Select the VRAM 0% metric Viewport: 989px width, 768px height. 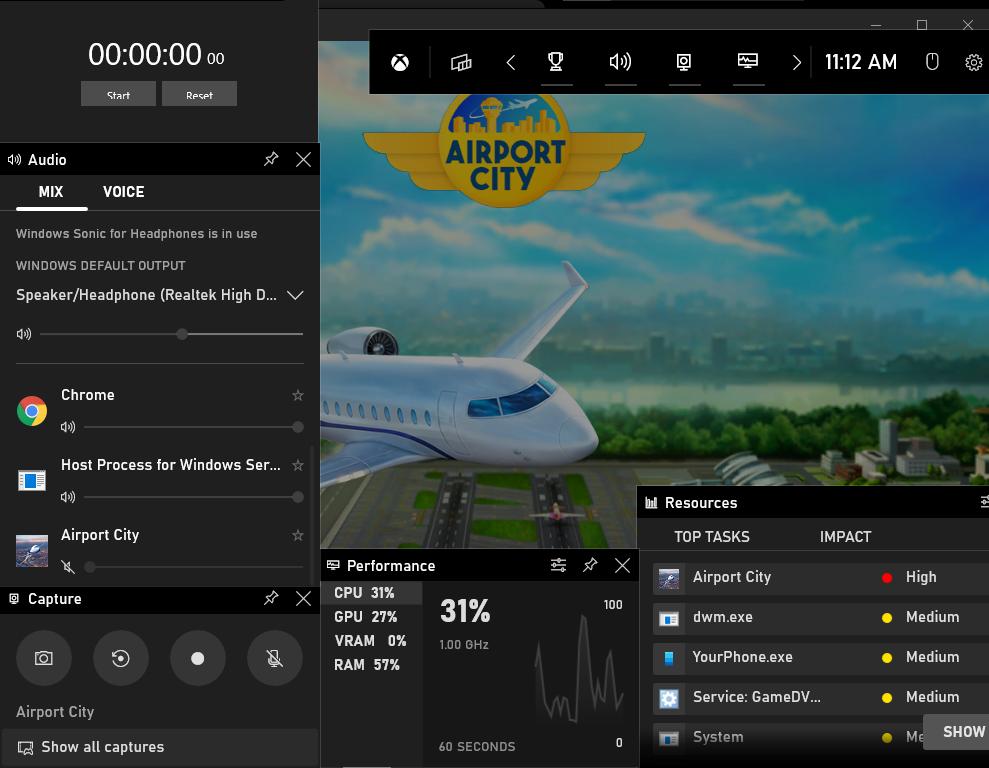click(372, 641)
